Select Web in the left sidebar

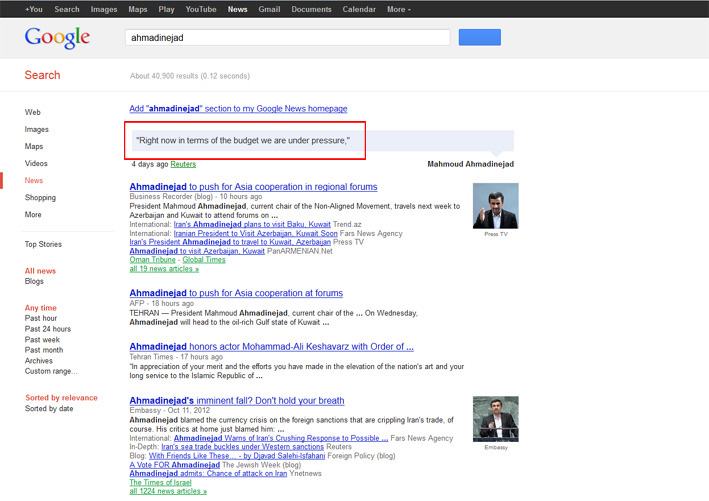click(33, 112)
